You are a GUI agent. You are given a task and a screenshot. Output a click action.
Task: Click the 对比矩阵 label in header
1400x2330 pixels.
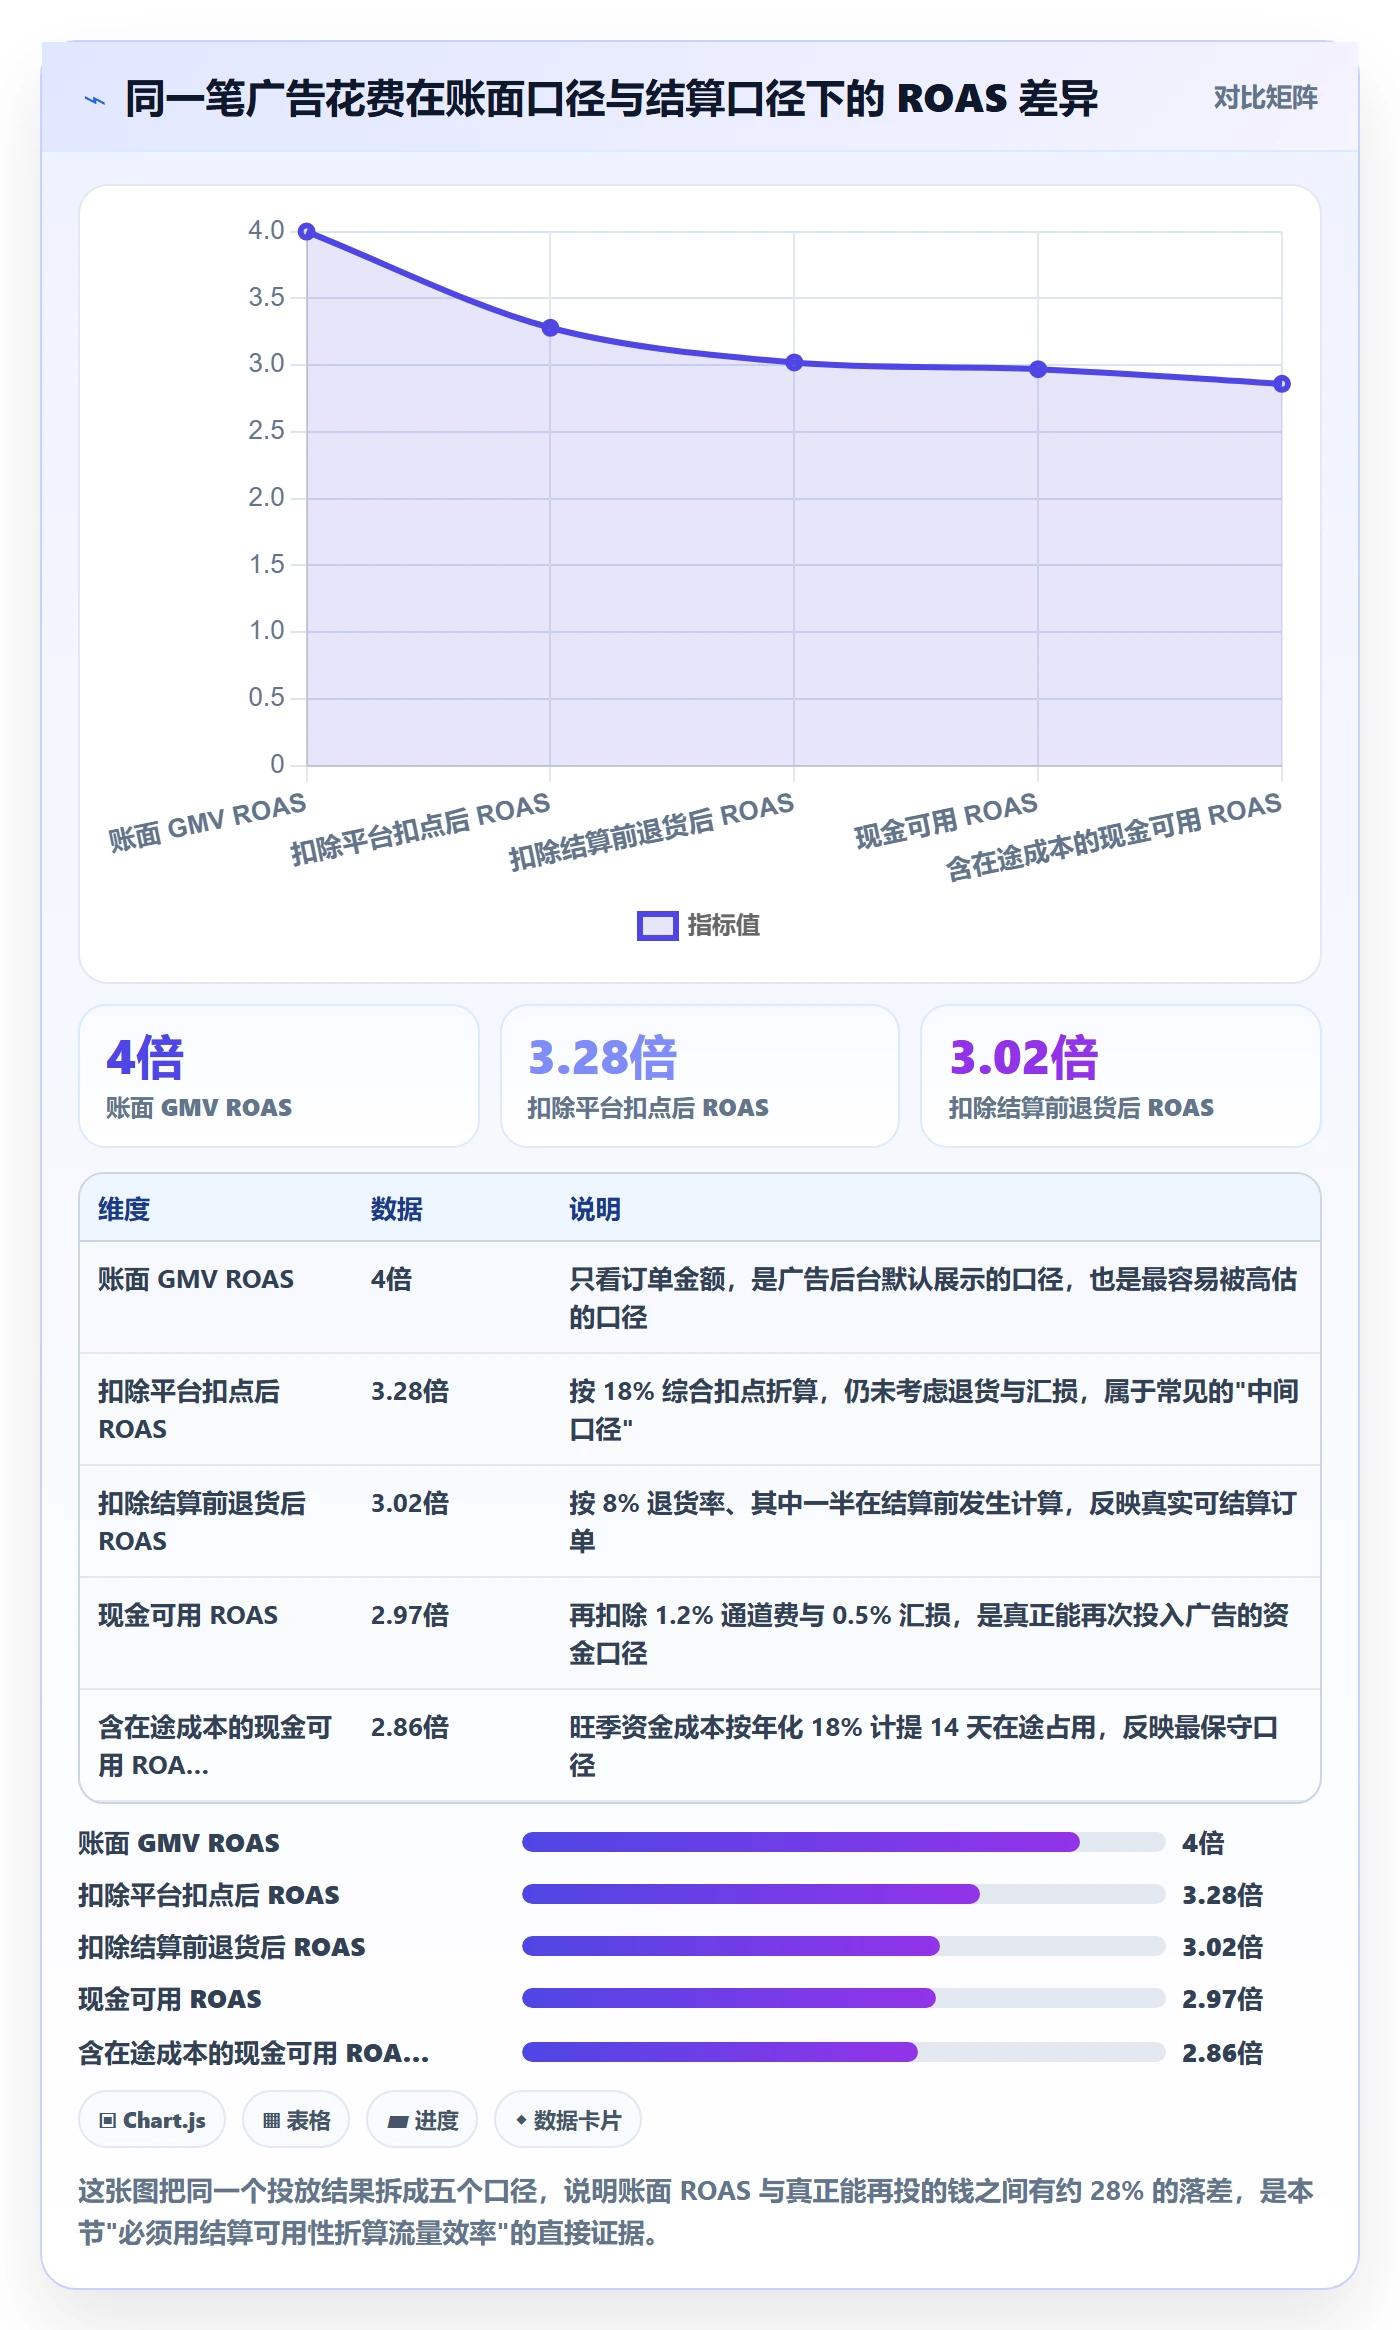[x=1265, y=98]
